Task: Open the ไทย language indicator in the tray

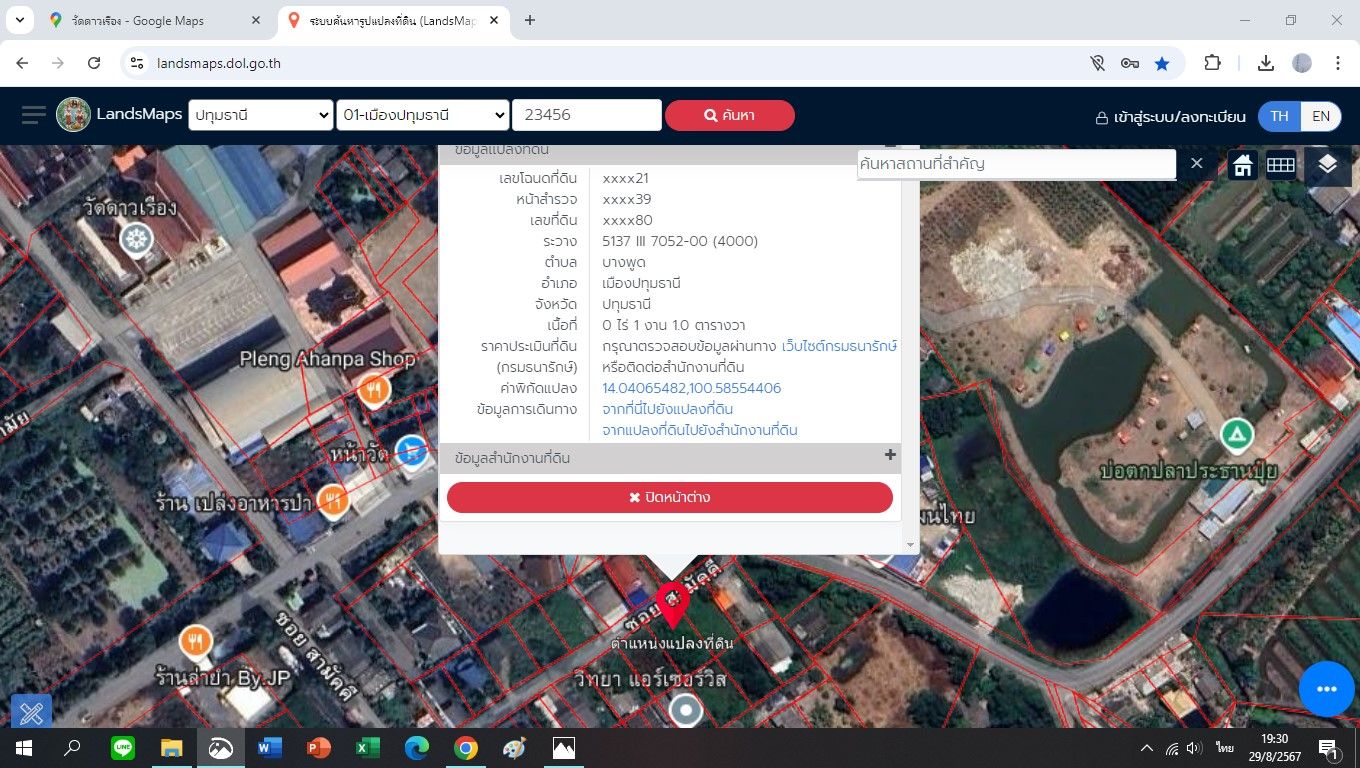Action: [x=1225, y=748]
